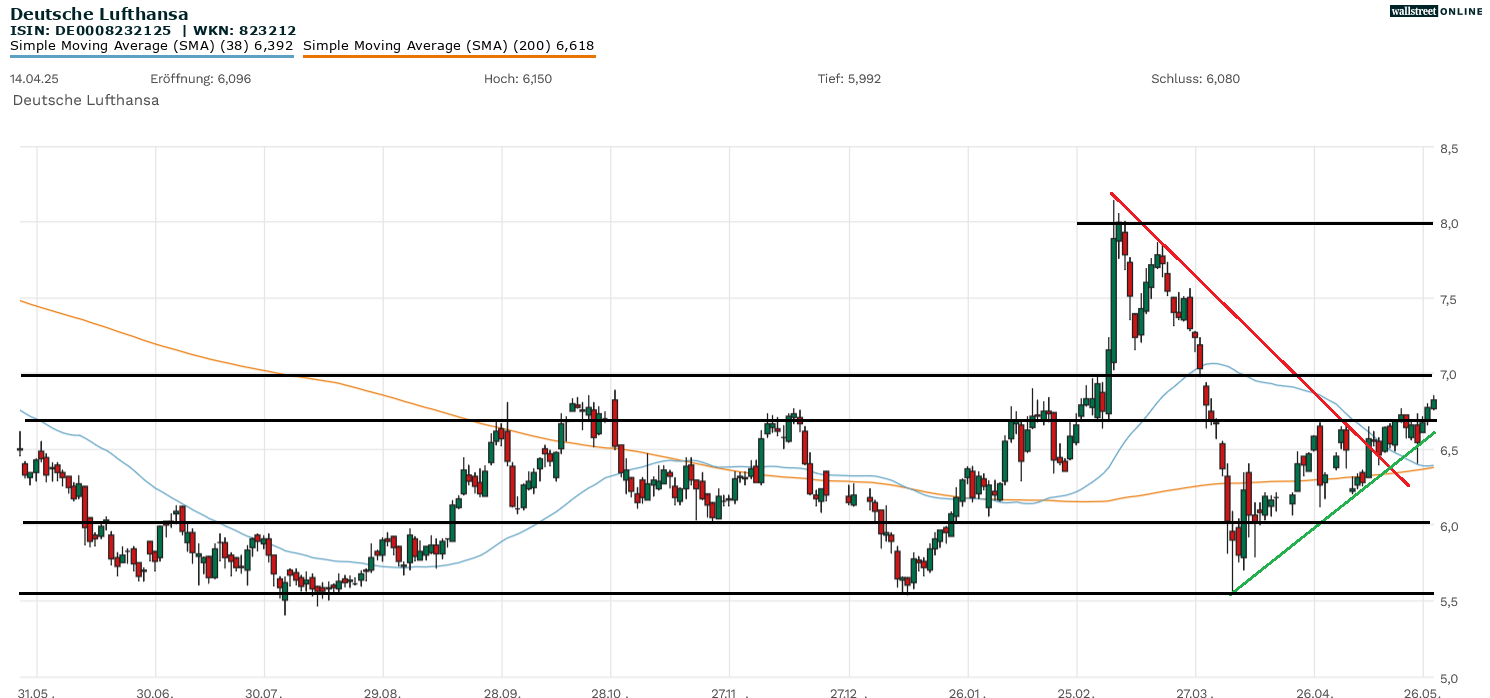Click the red descending trendline

1260,339
